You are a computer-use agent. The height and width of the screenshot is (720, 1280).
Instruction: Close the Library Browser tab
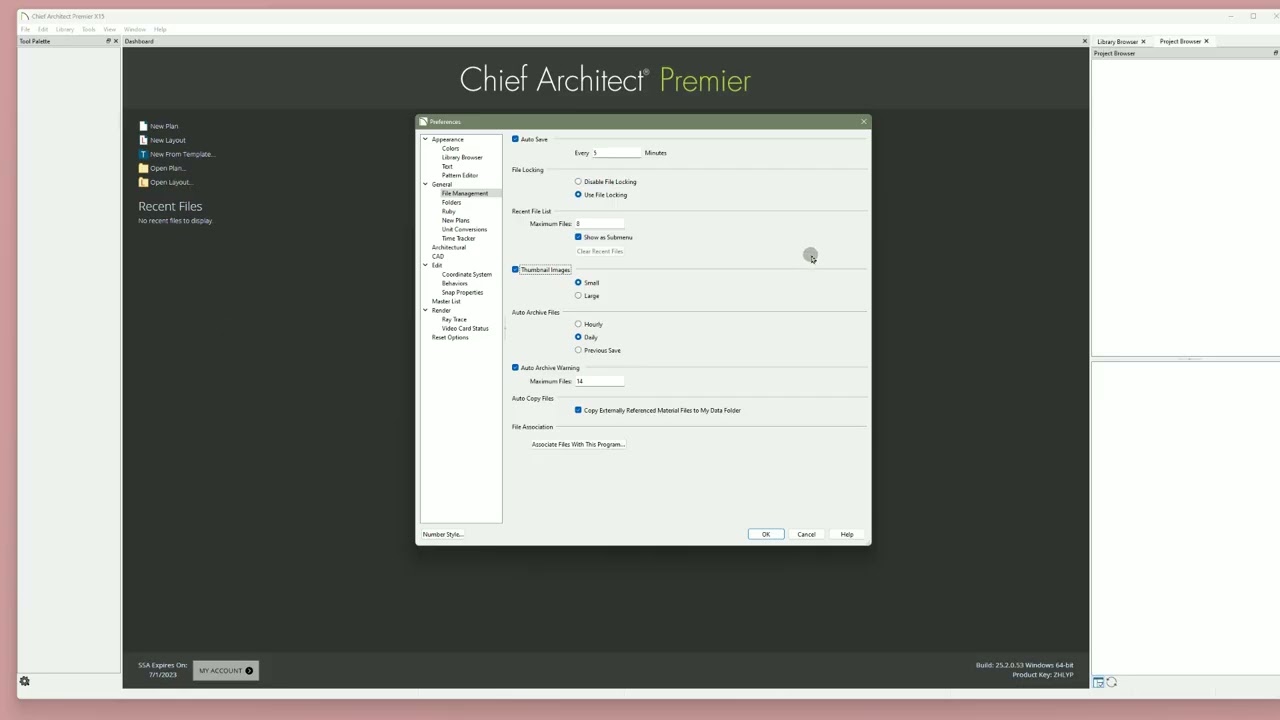click(x=1143, y=42)
